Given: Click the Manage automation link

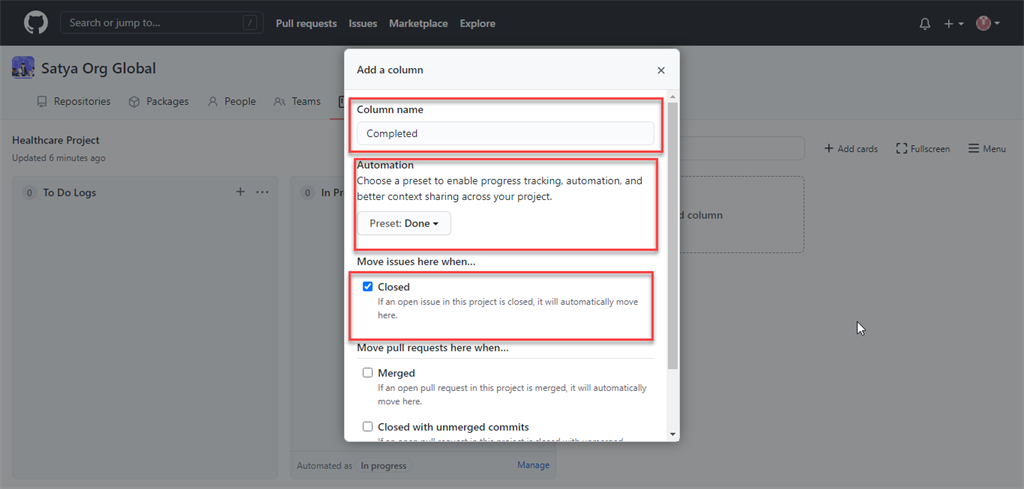Looking at the screenshot, I should 533,465.
